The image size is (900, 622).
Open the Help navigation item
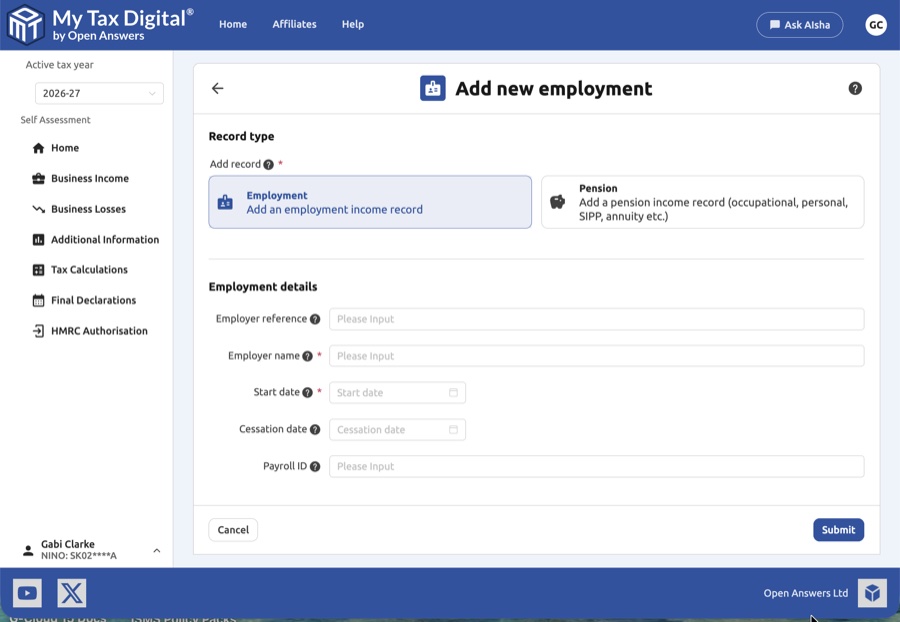pos(352,24)
